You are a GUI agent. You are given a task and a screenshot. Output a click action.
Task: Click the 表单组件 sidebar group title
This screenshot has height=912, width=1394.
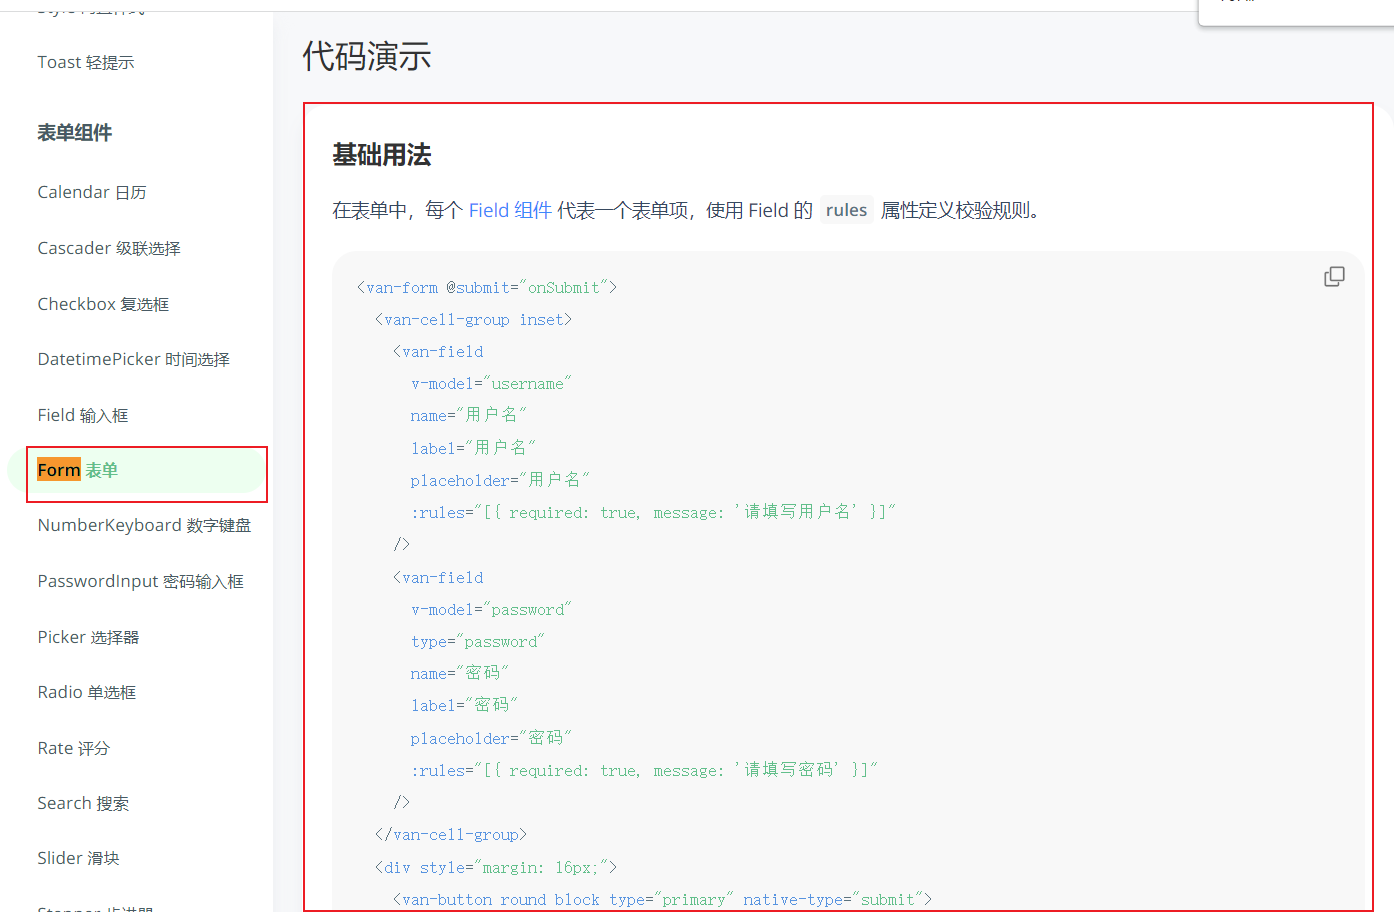tap(75, 132)
